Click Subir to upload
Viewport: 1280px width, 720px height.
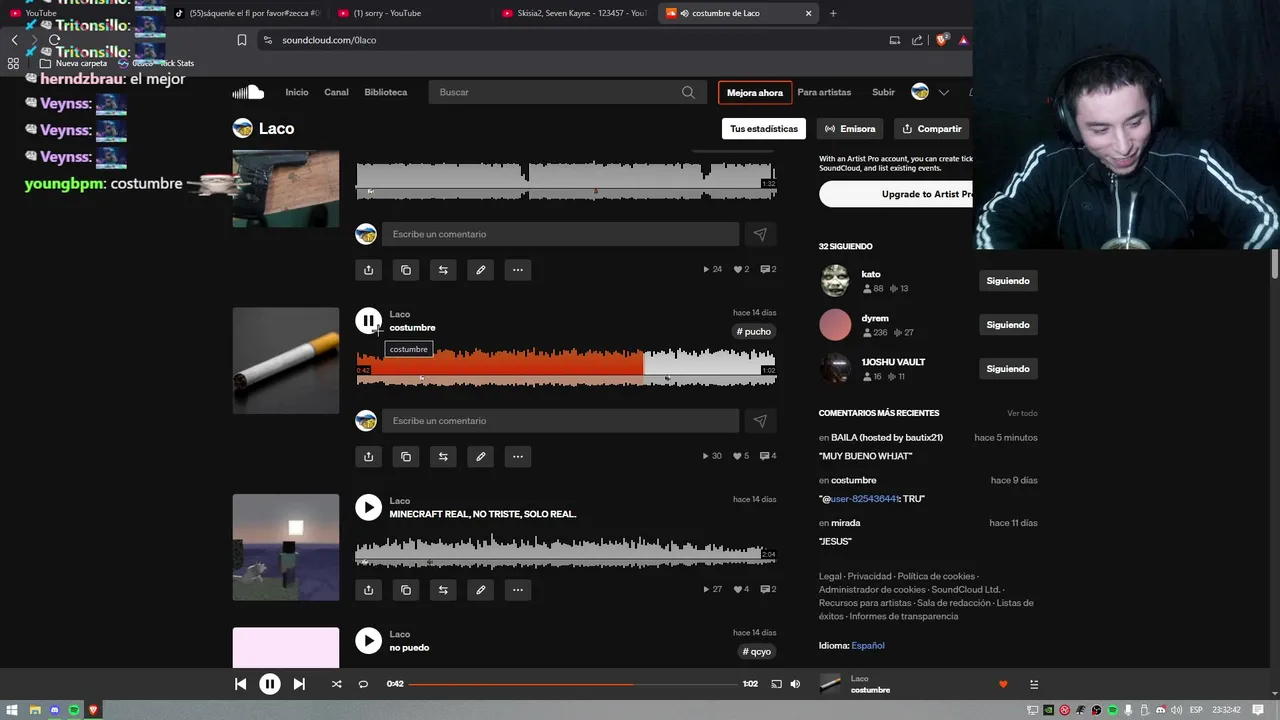[883, 92]
